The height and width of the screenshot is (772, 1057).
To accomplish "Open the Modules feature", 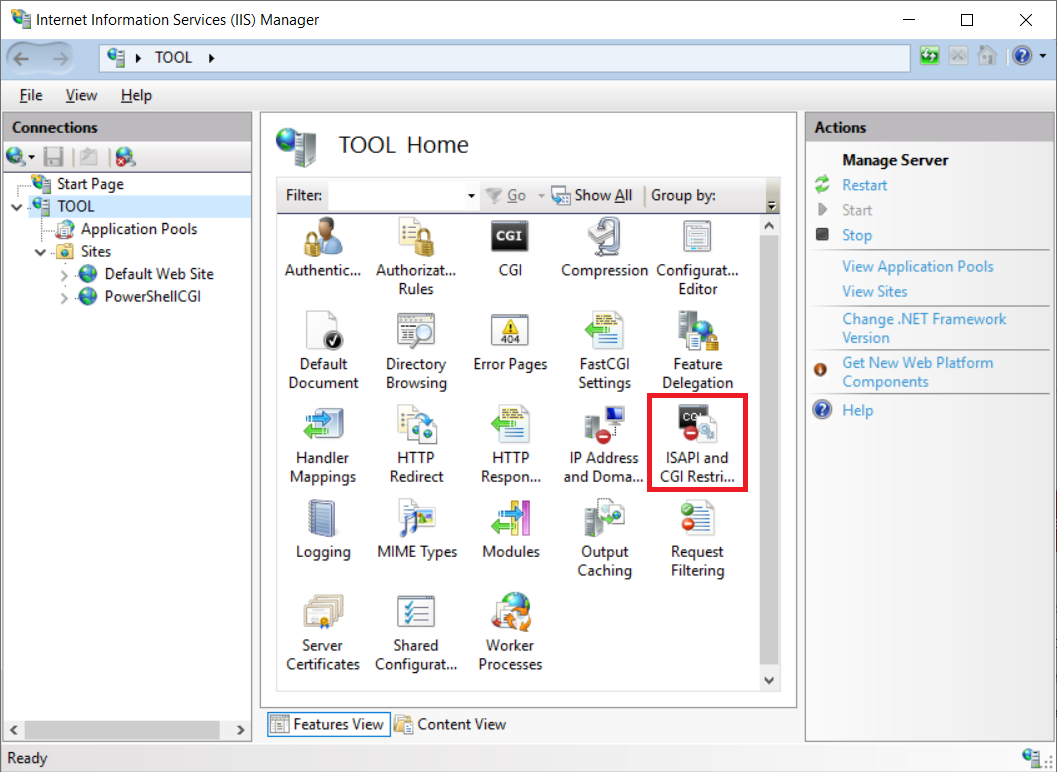I will pos(510,529).
